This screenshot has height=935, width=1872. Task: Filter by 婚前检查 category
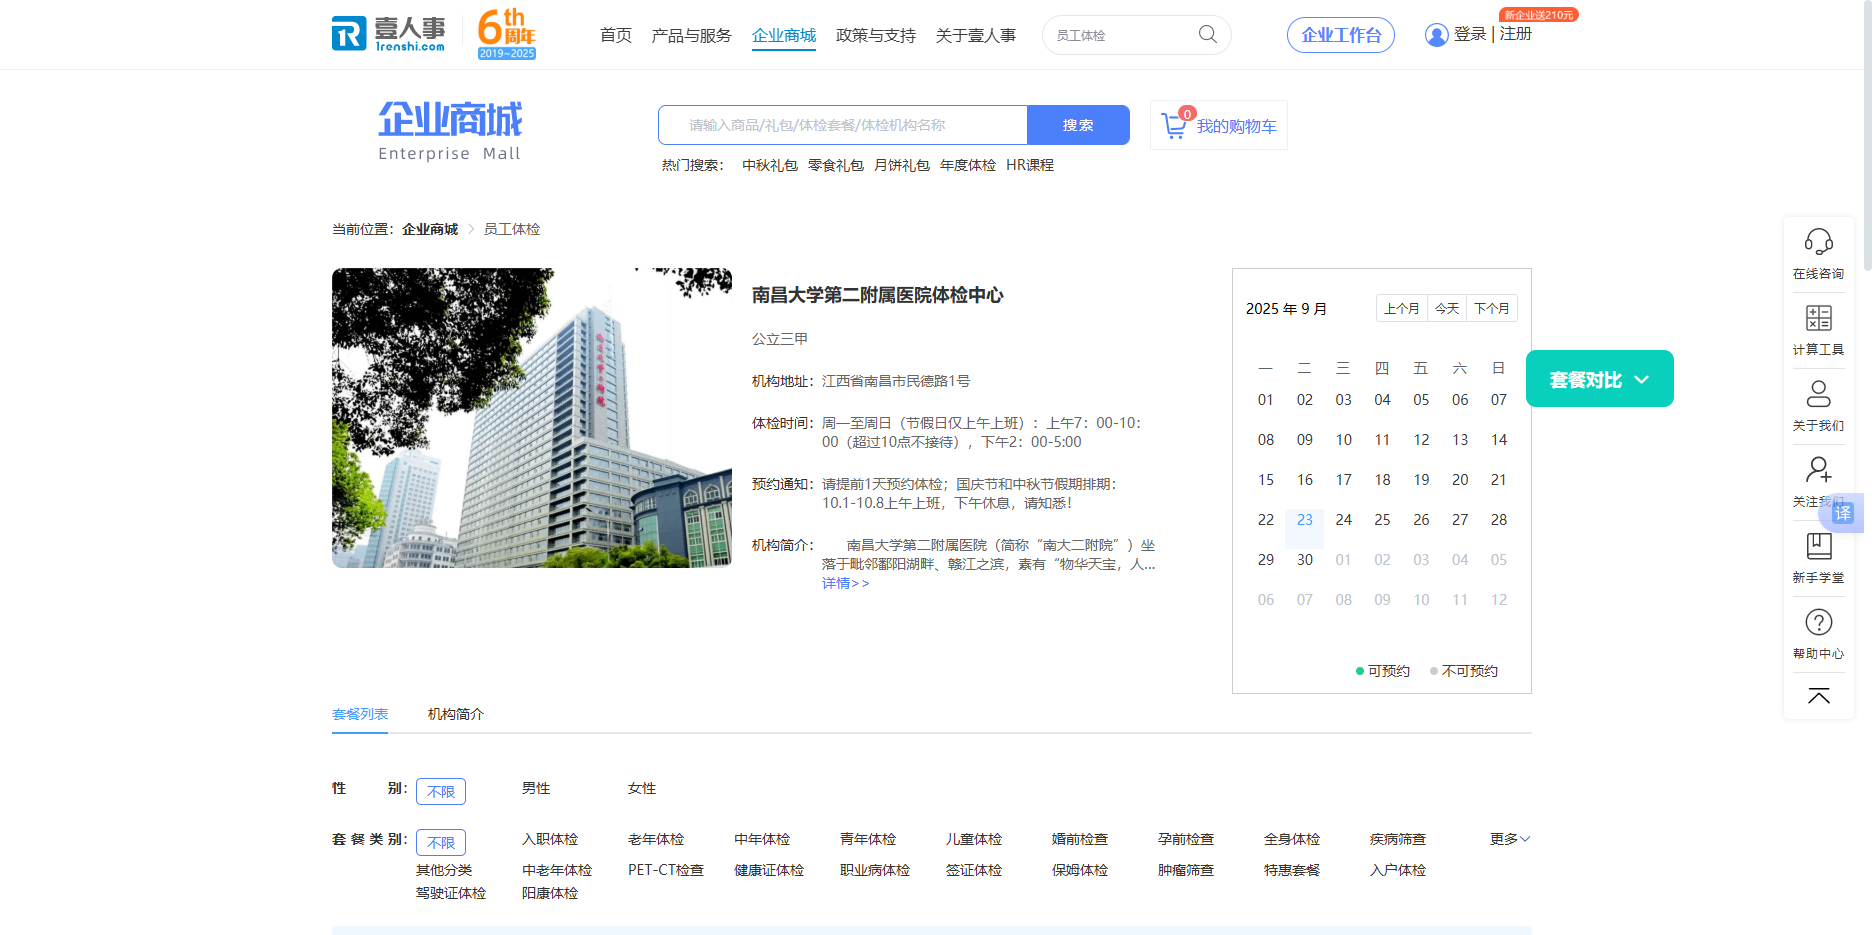tap(1080, 839)
